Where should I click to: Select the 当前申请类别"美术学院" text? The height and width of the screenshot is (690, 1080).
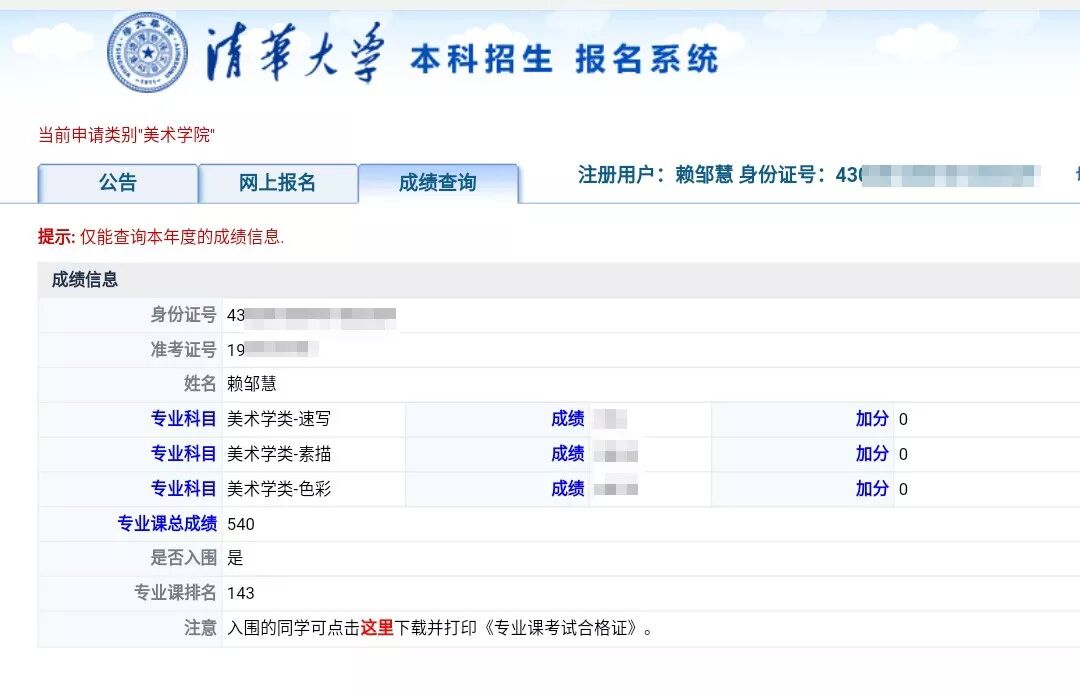[x=126, y=135]
